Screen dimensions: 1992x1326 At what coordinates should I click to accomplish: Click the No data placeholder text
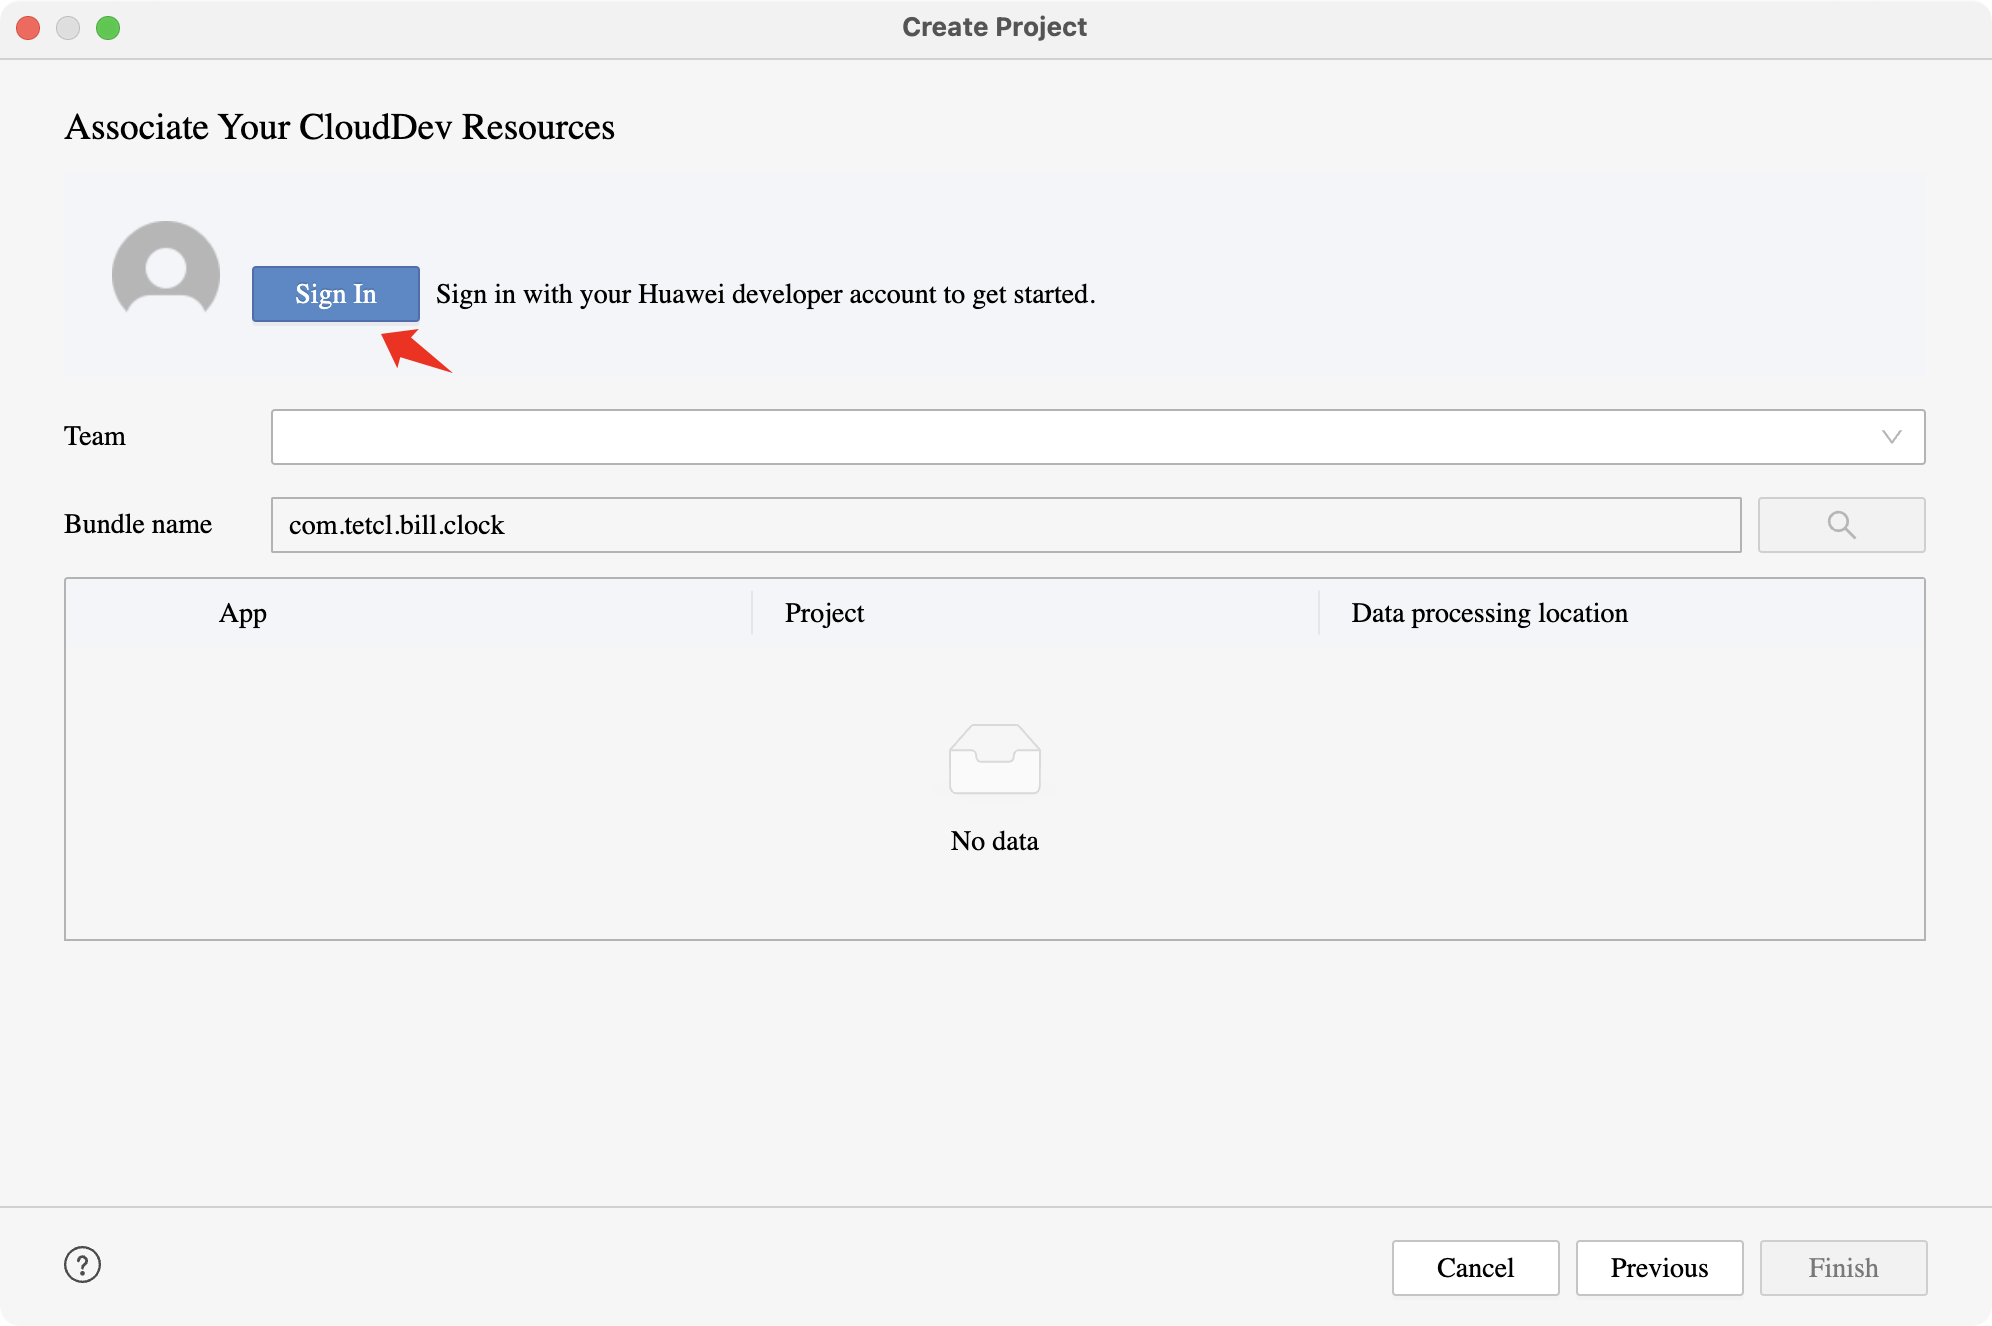(994, 841)
